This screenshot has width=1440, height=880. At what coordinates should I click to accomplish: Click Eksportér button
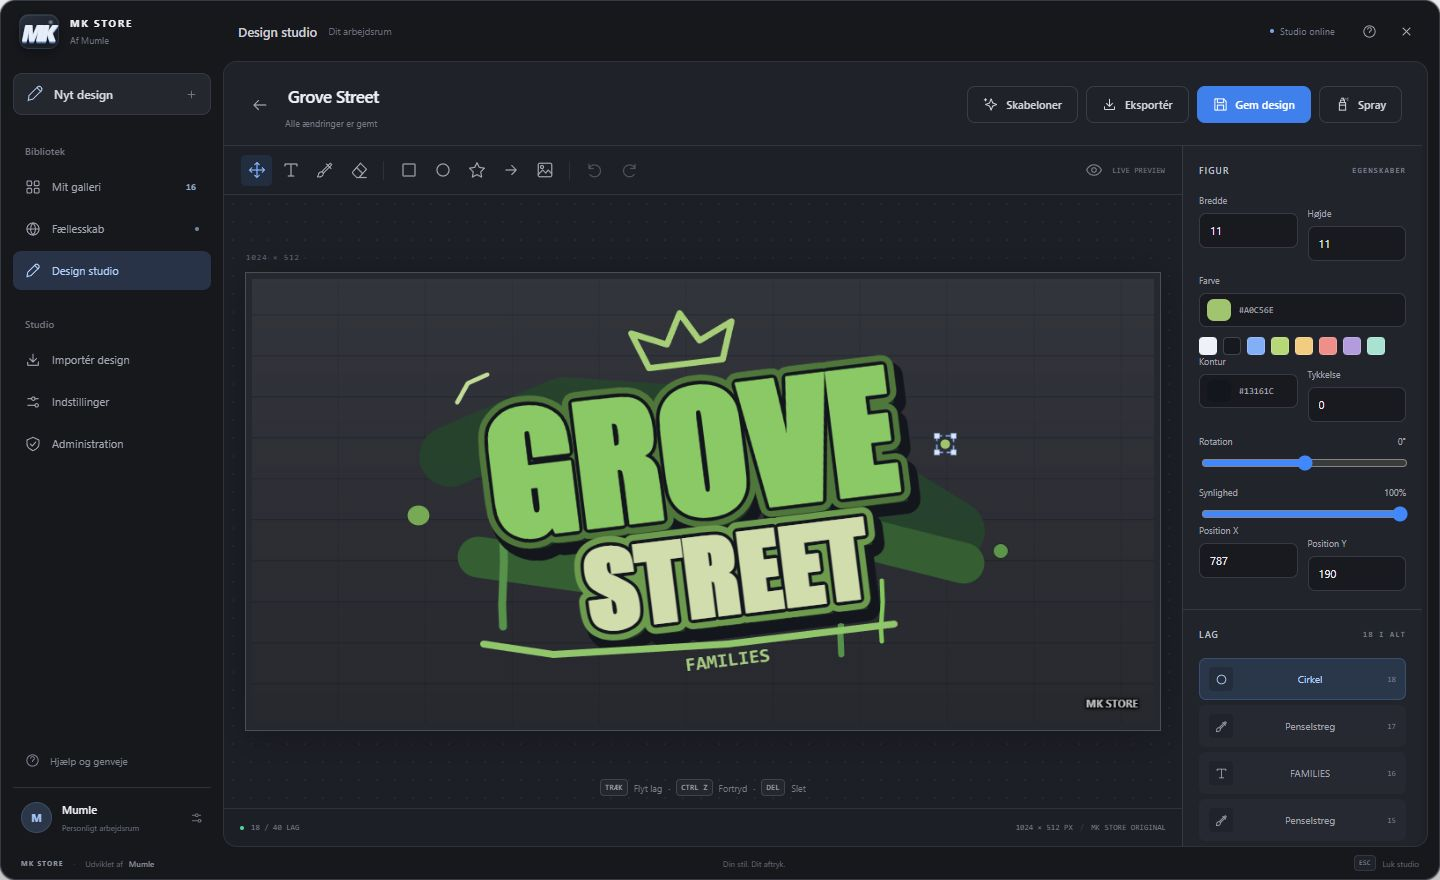coord(1137,105)
